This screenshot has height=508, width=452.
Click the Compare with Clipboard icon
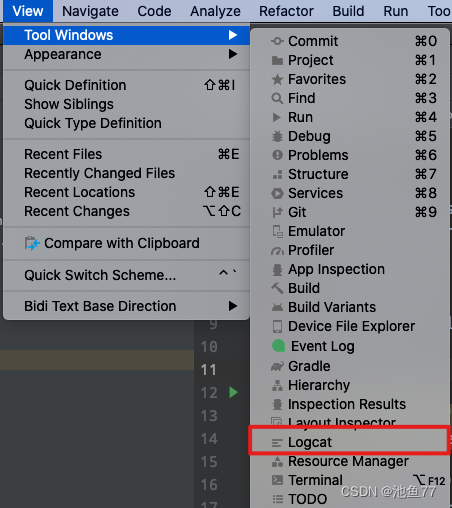(32, 243)
